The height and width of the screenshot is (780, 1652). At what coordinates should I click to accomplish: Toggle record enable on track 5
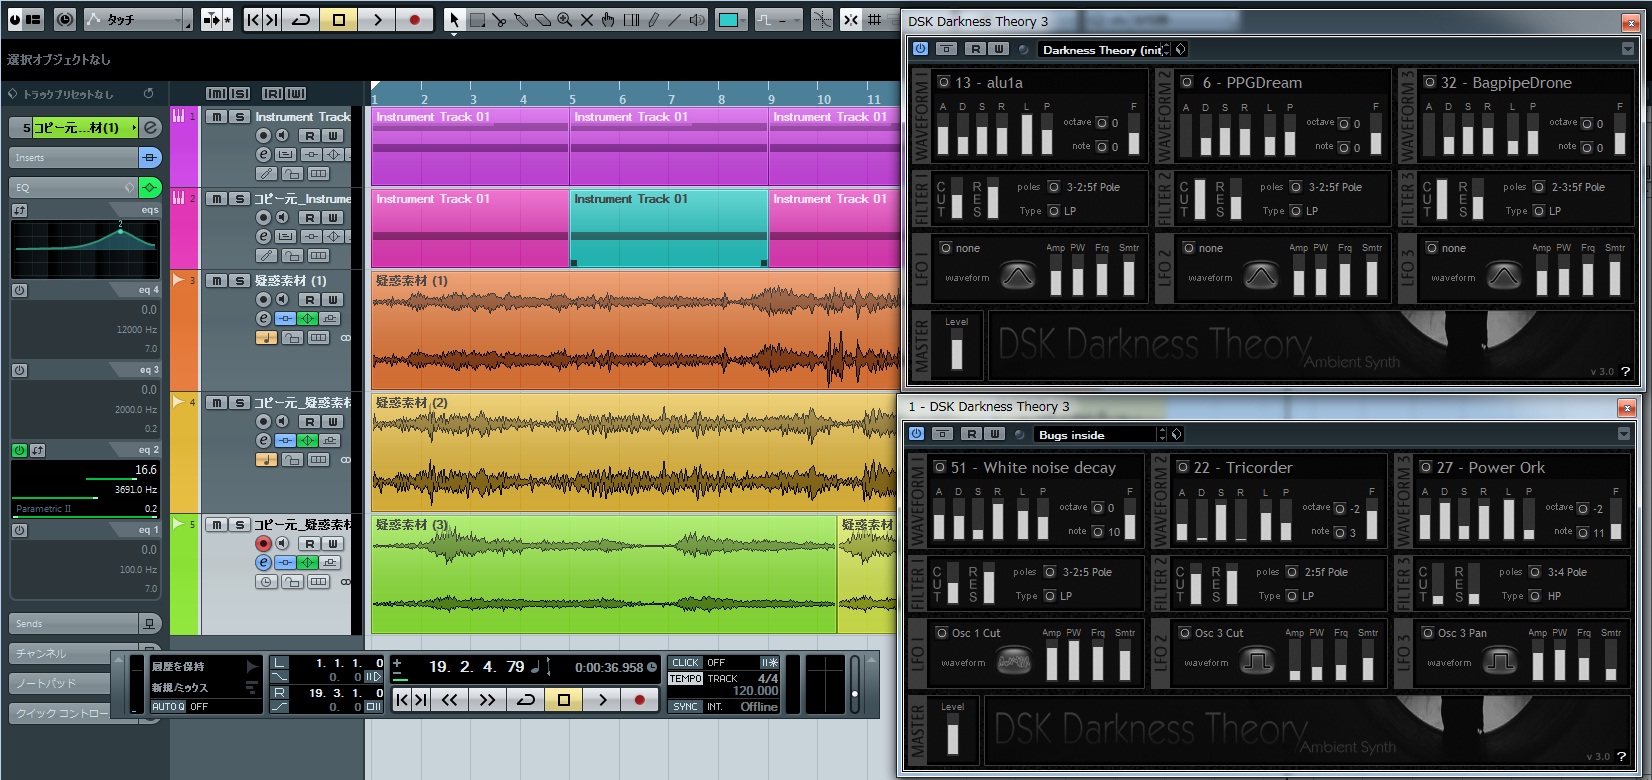coord(263,543)
